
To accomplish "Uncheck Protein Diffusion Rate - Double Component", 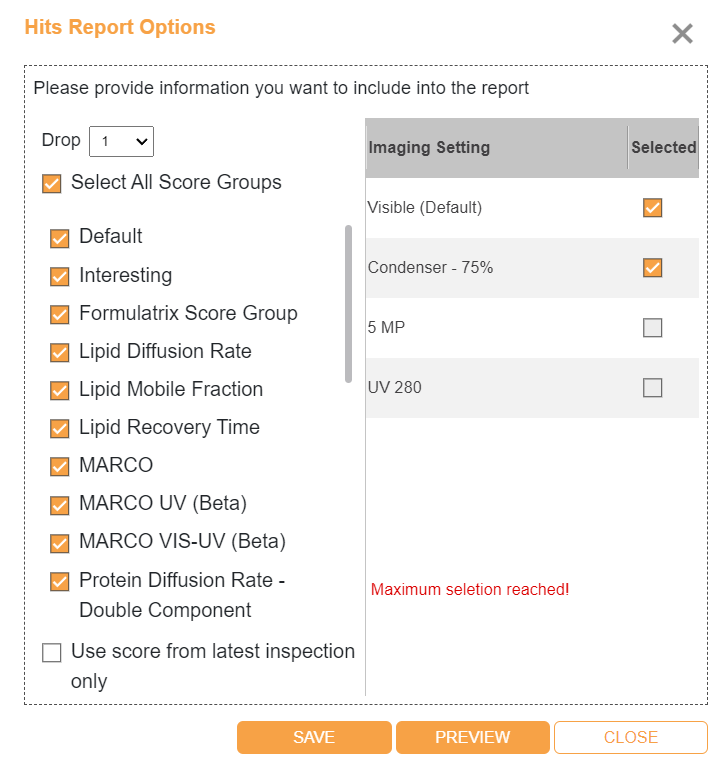I will click(x=59, y=581).
